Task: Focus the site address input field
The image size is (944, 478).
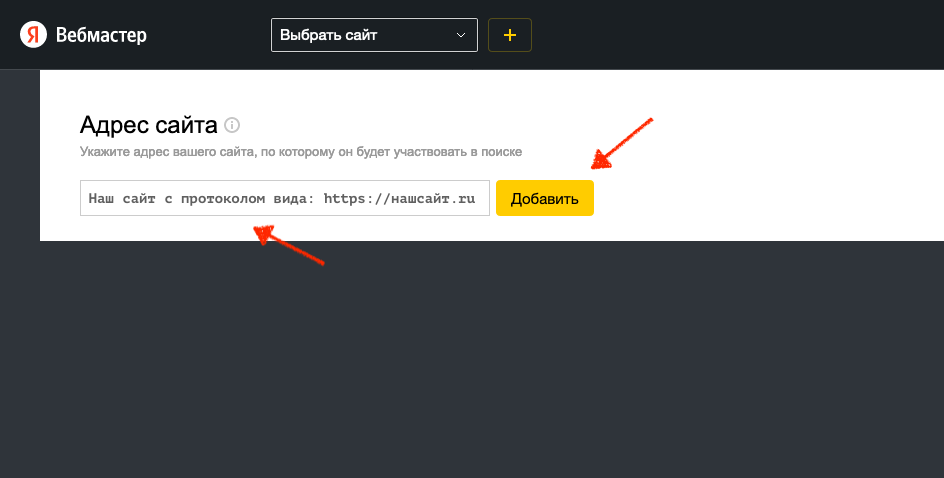Action: click(285, 198)
